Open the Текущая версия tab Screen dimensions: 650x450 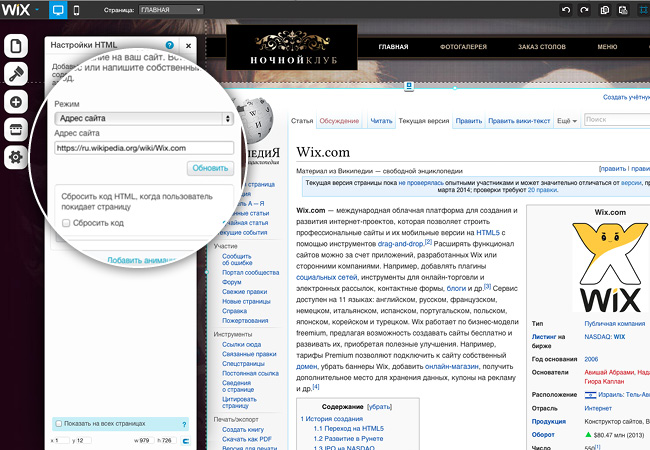(424, 121)
